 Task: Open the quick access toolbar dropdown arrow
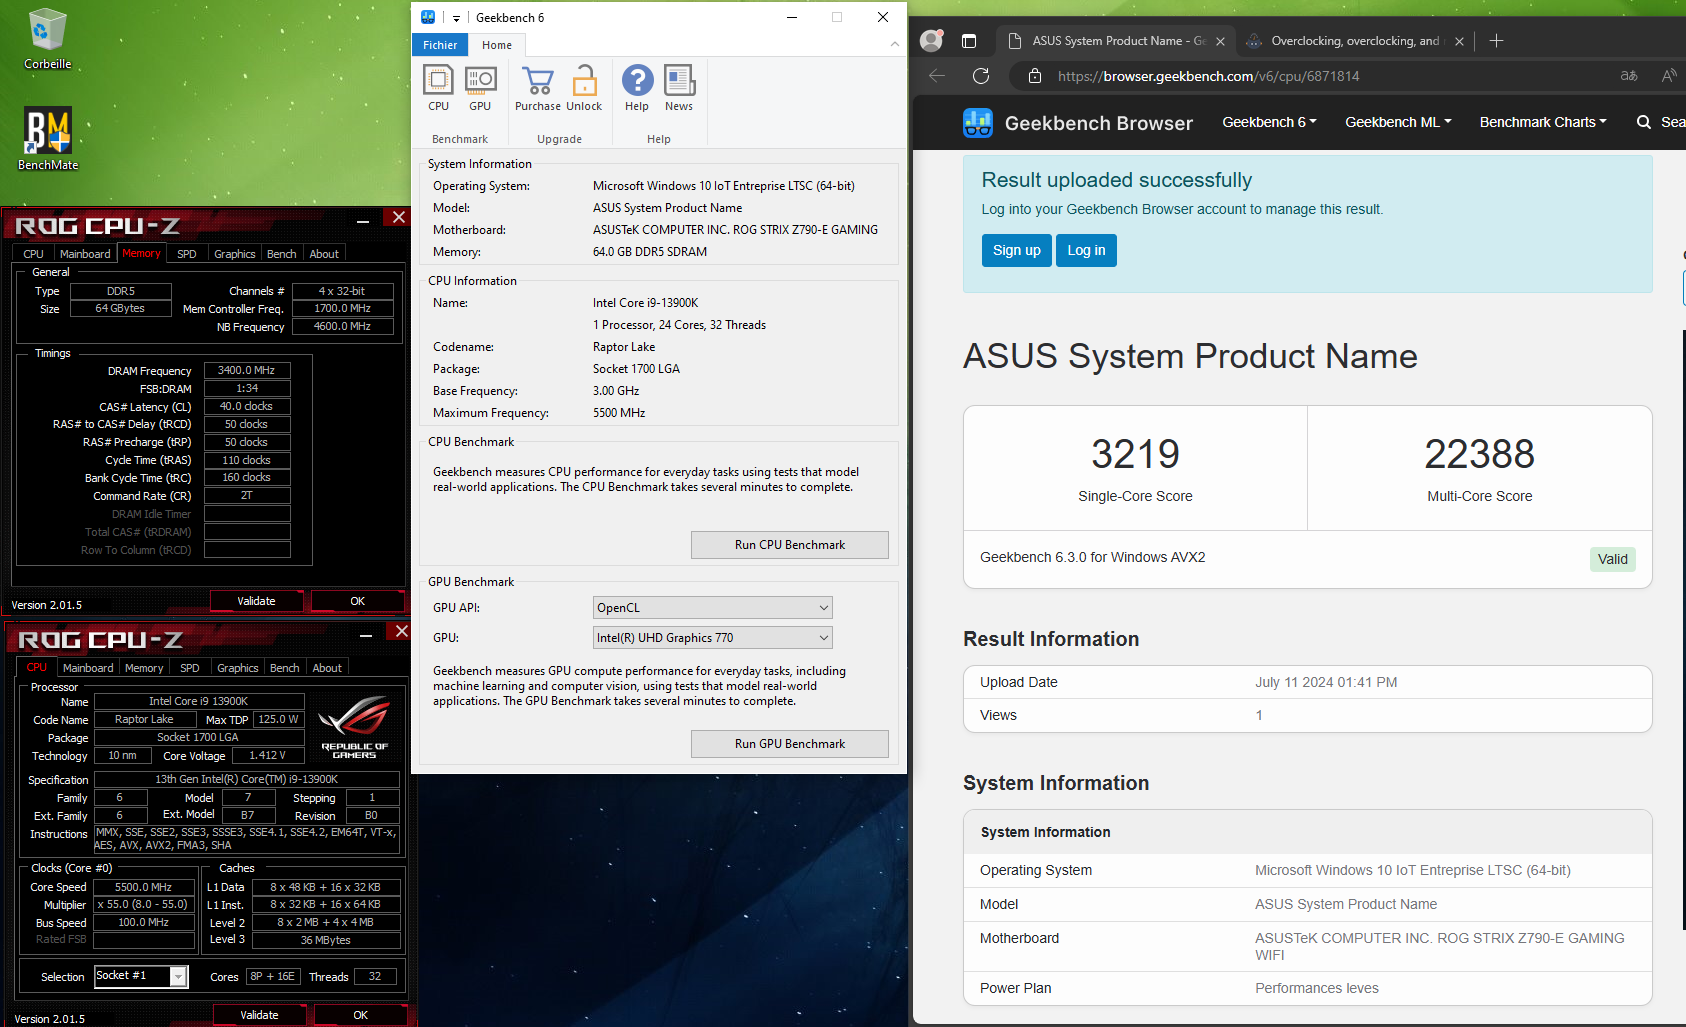456,18
